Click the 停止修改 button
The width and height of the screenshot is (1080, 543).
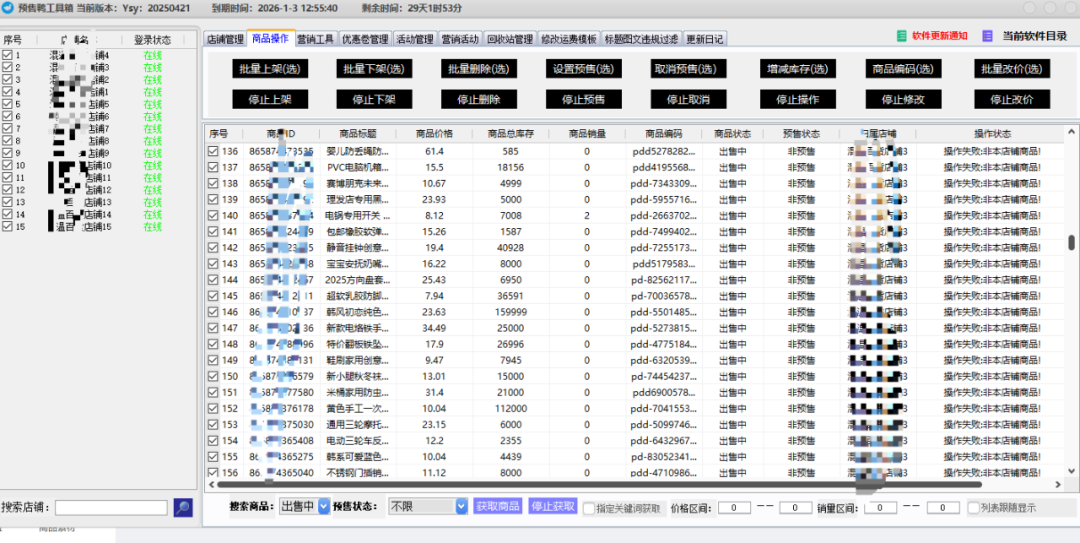coord(903,99)
